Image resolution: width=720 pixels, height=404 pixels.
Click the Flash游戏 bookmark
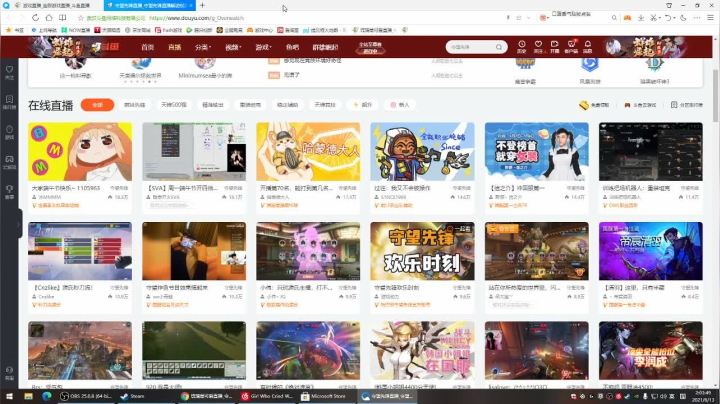tap(169, 30)
